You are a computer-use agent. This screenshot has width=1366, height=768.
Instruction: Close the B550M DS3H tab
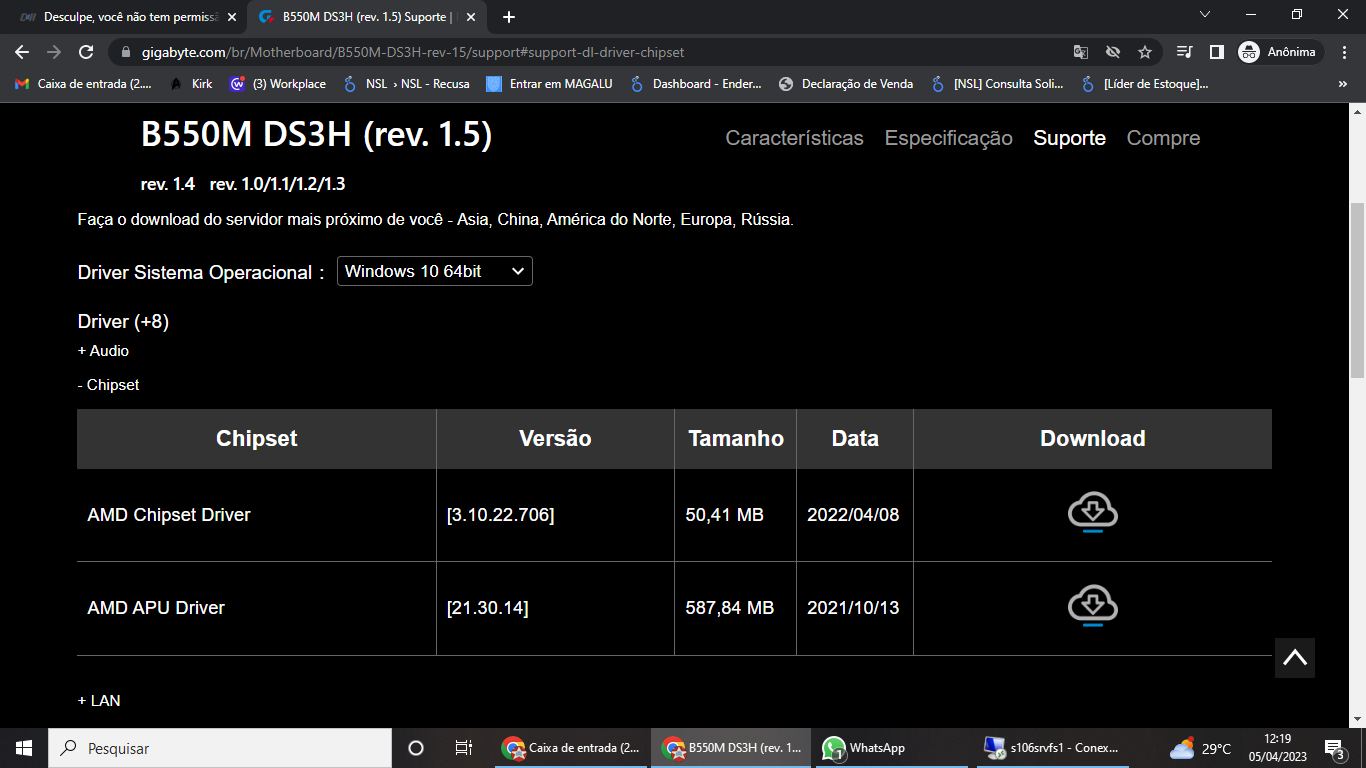tap(471, 17)
